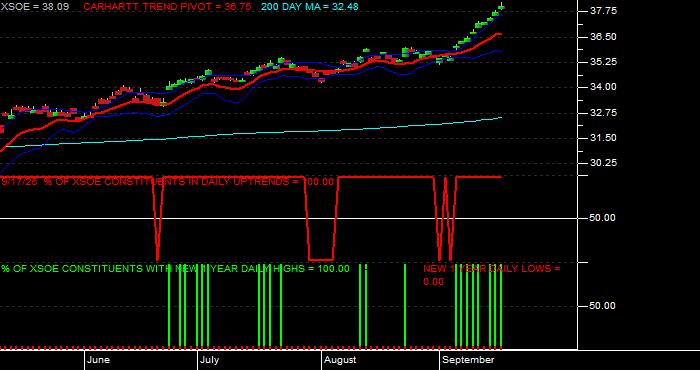Screen dimensions: 700x370
Task: Click the XSOE = 38.09 price label
Action: [x=34, y=7]
